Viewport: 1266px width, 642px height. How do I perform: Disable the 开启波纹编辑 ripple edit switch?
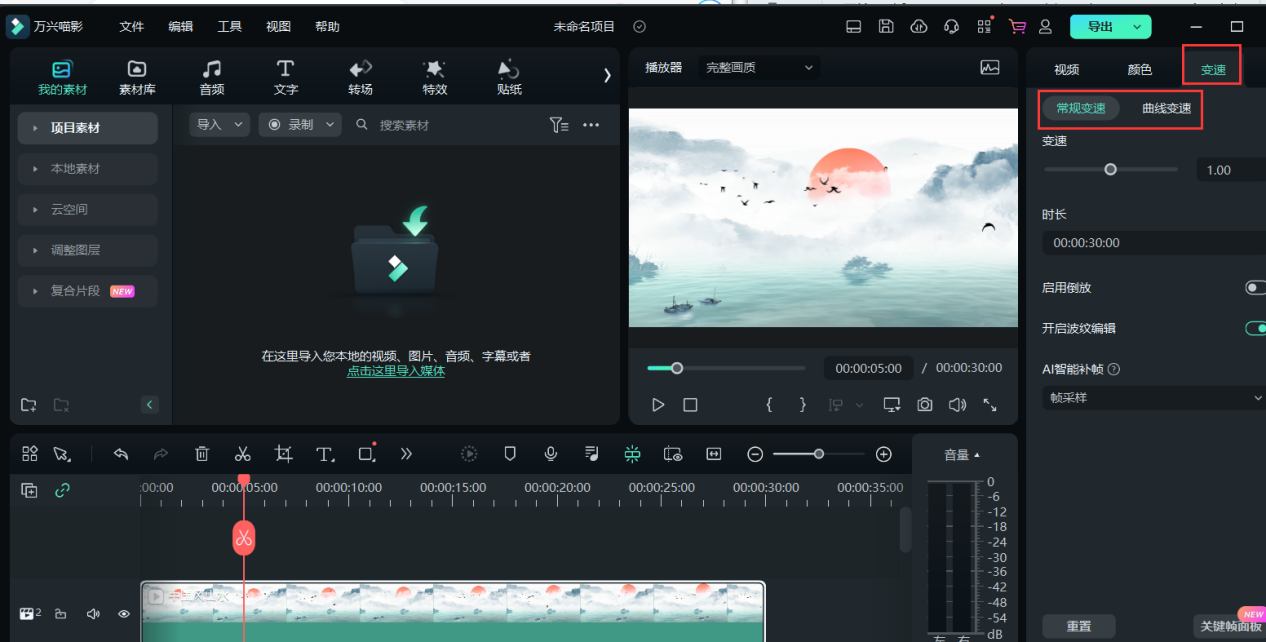[1254, 328]
